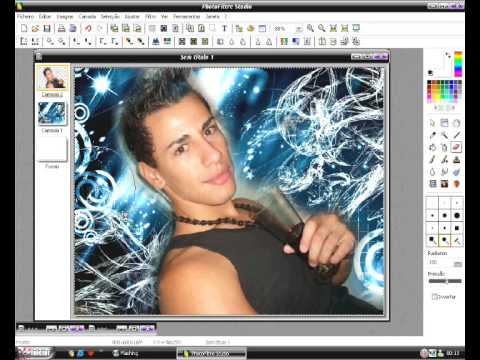Choose the Clone stamp tool
This screenshot has height=360, width=480.
click(x=456, y=159)
